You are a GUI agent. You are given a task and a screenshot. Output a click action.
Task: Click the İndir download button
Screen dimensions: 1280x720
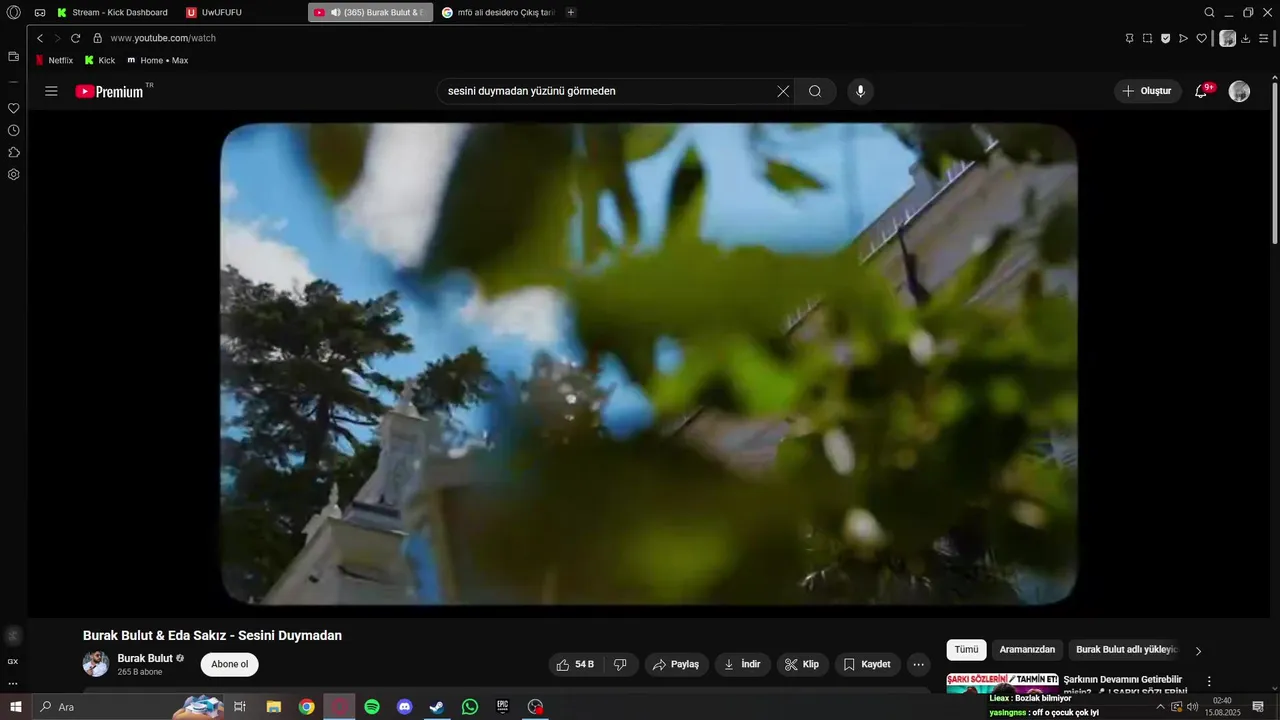point(742,664)
